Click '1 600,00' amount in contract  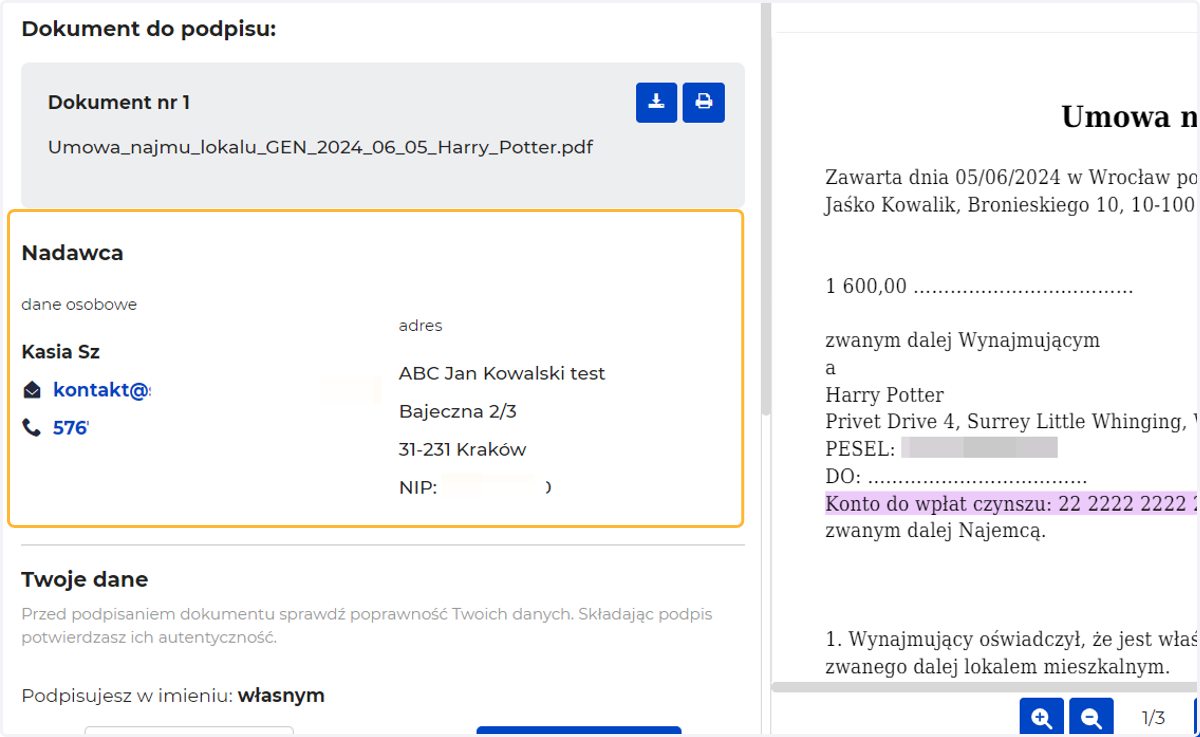[x=866, y=287]
